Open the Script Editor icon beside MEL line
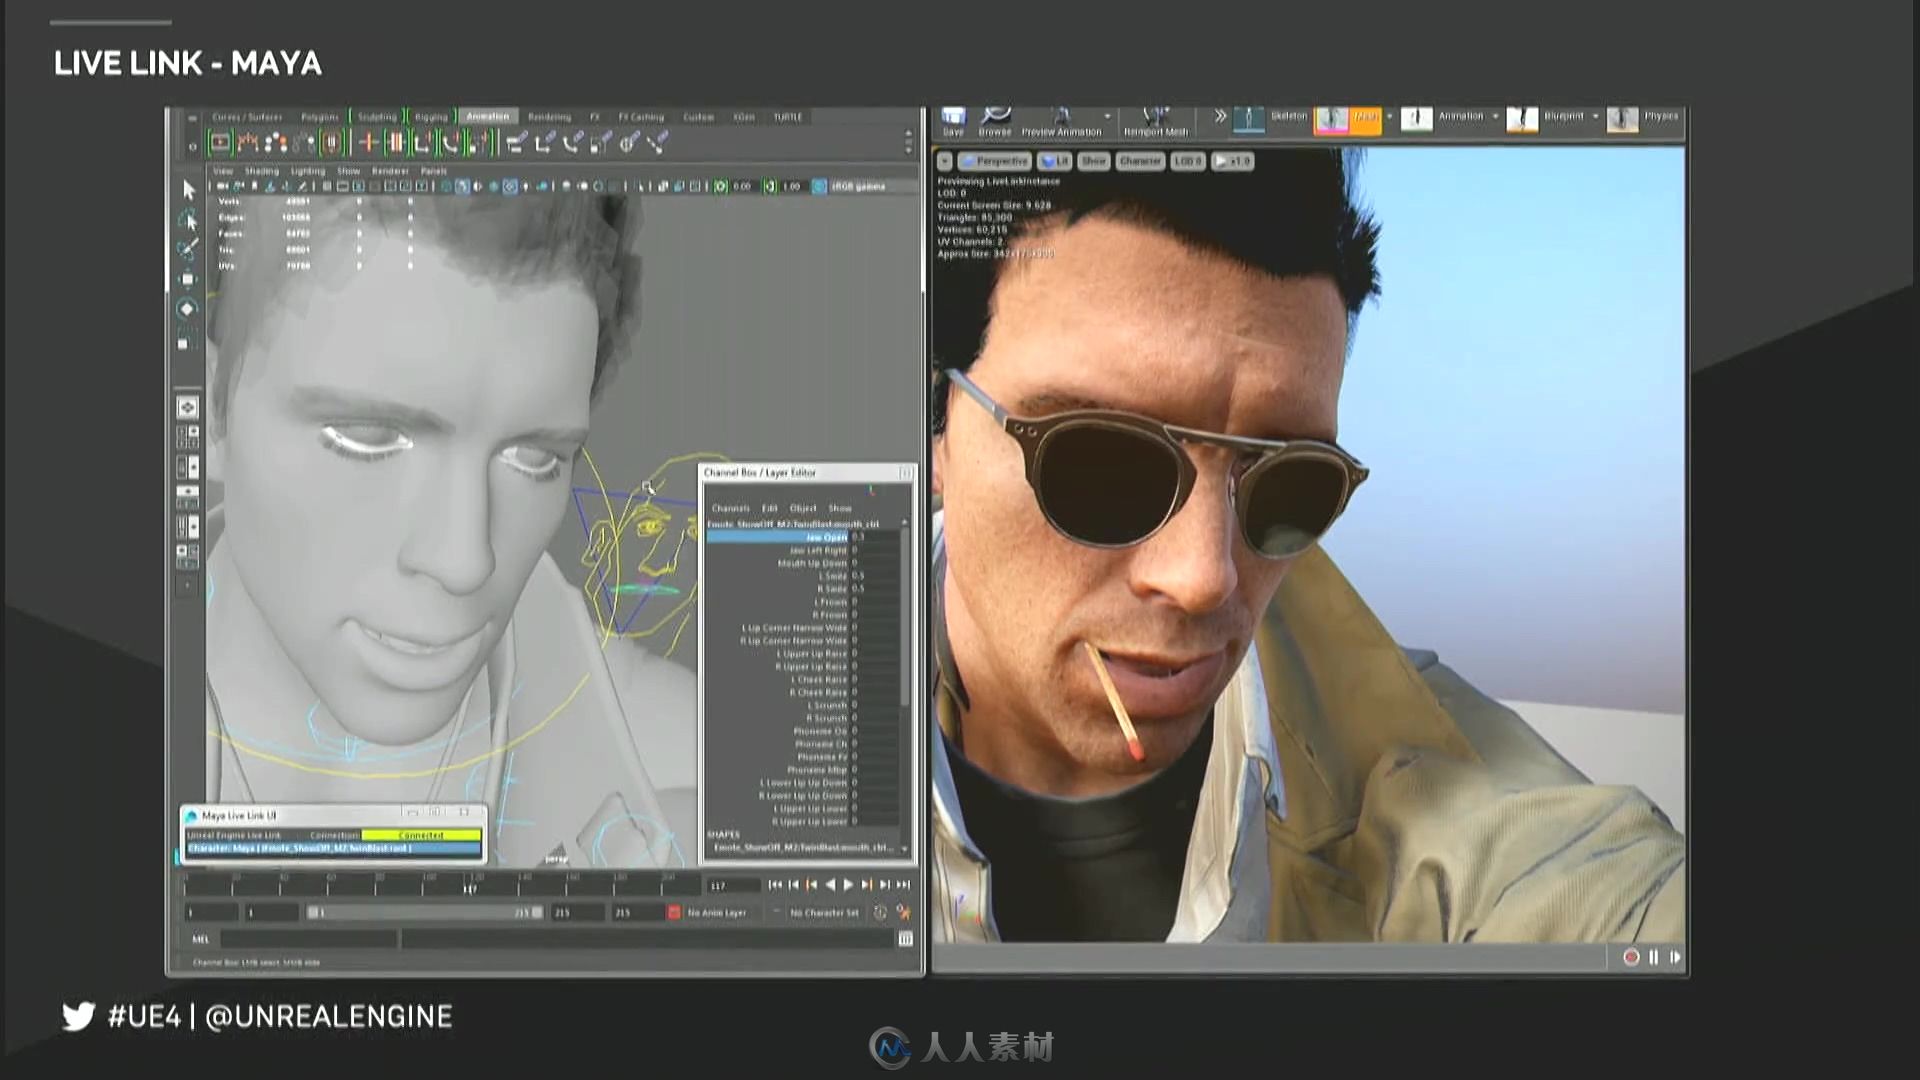The width and height of the screenshot is (1920, 1080). [x=905, y=939]
